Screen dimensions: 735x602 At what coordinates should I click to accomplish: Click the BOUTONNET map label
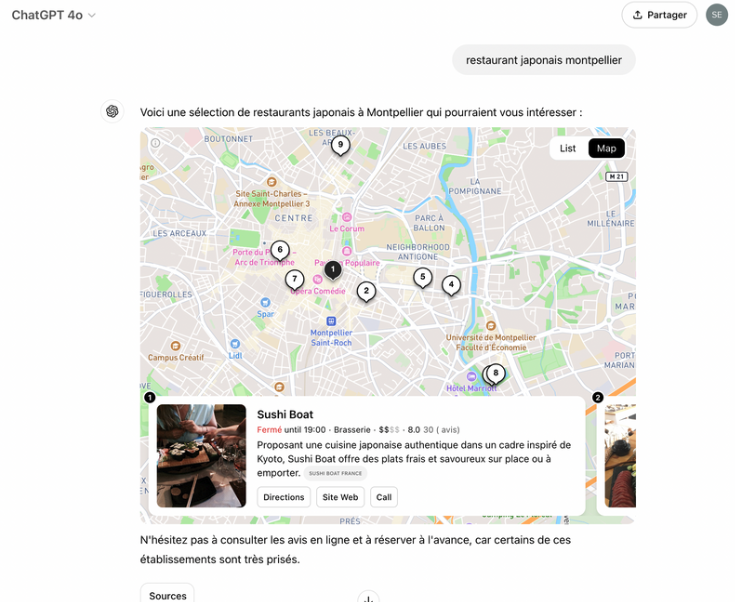[x=228, y=139]
